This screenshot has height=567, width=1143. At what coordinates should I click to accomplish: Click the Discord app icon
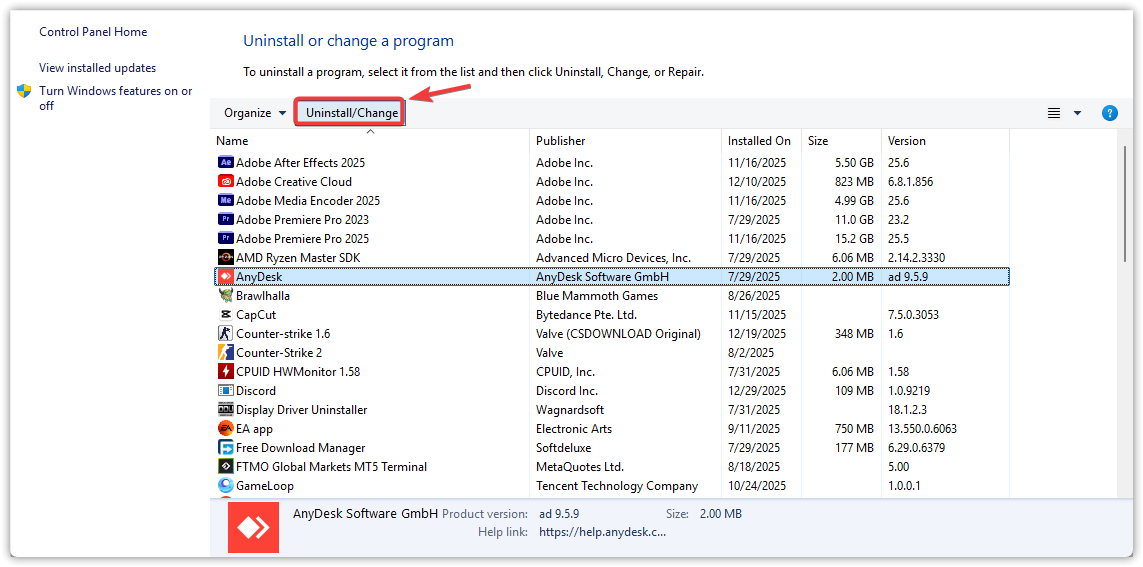(226, 391)
